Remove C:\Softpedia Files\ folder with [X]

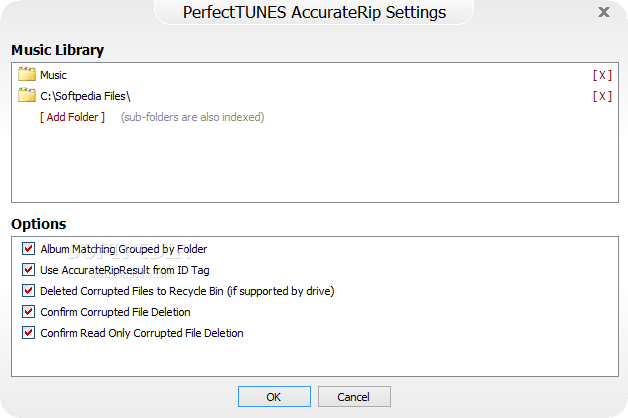[602, 96]
